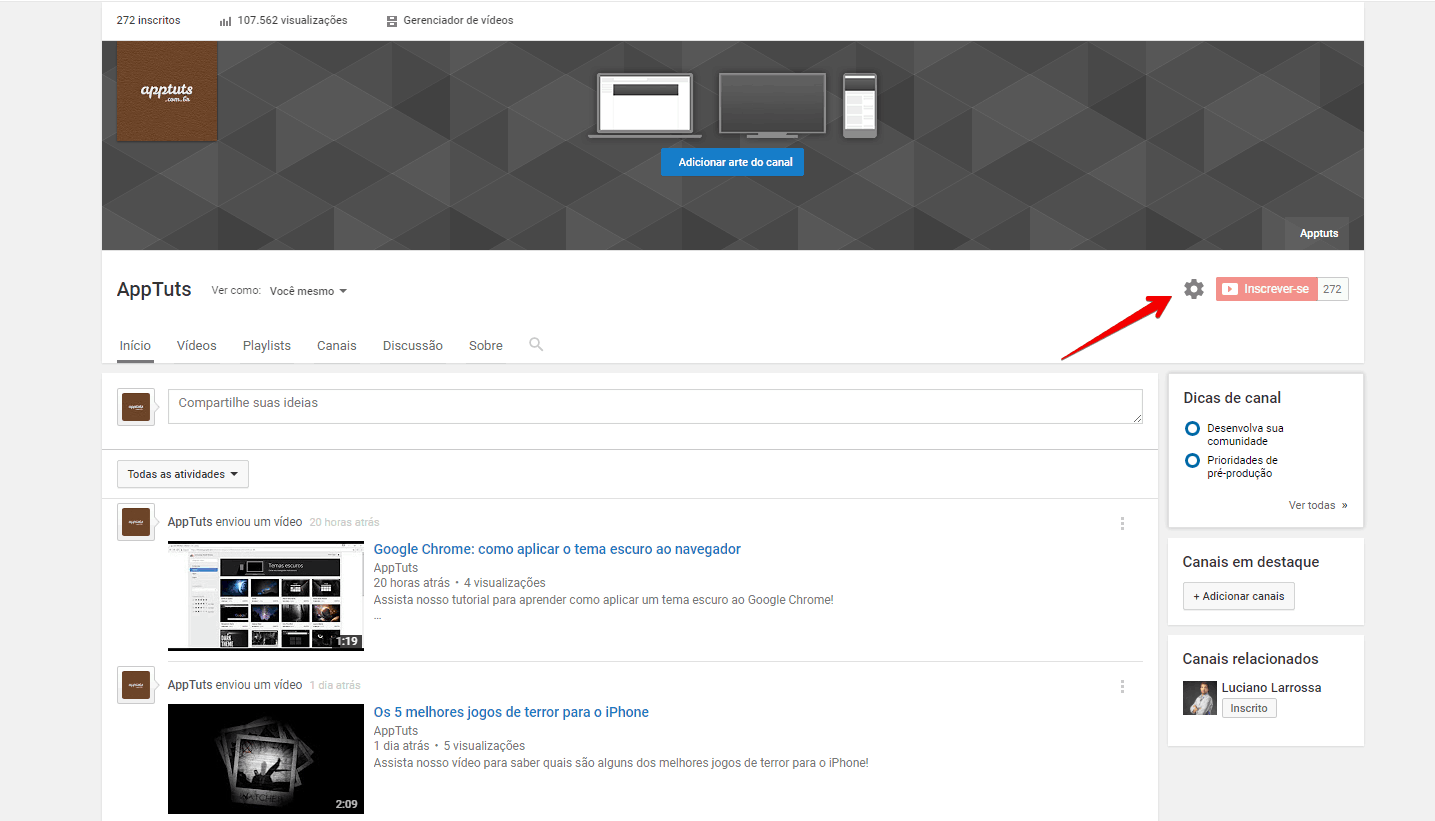The height and width of the screenshot is (821, 1435).
Task: Click Adicionar arte do canal button
Action: click(x=732, y=162)
